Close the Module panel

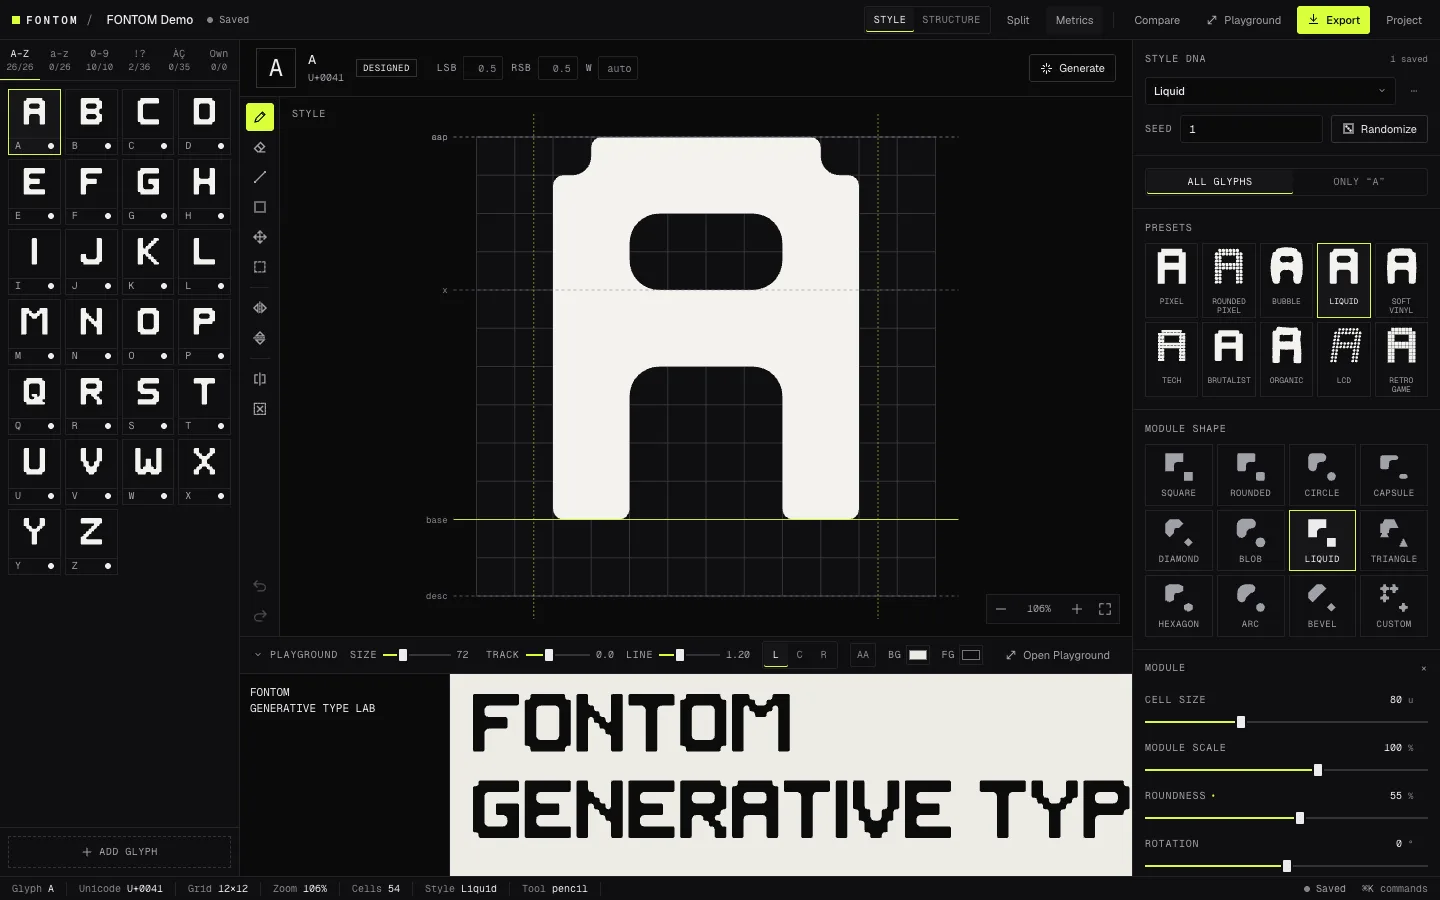click(x=1424, y=668)
